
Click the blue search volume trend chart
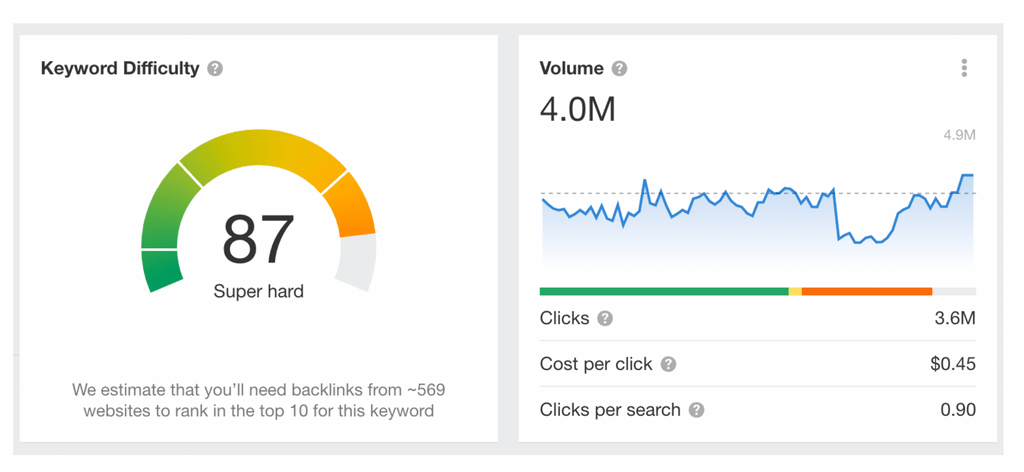757,215
